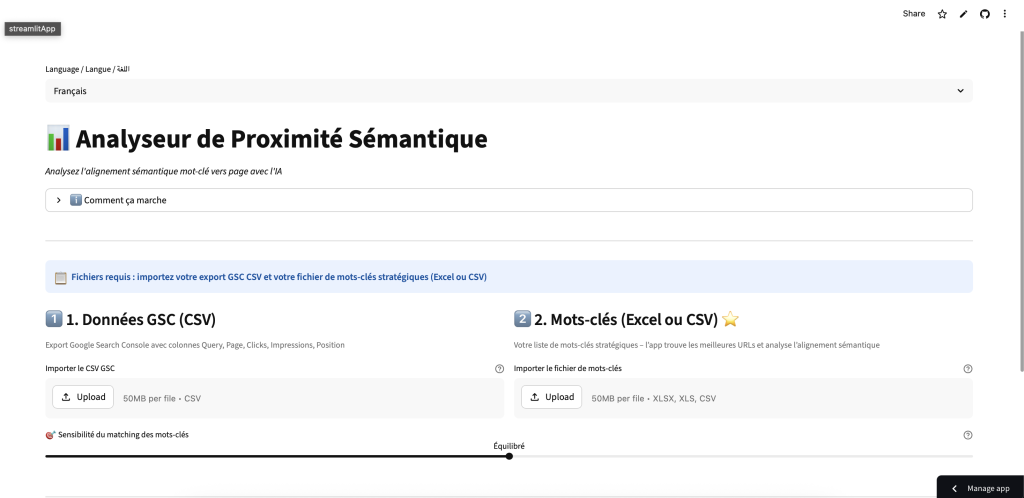Click the Language dropdown arrow

pos(960,91)
